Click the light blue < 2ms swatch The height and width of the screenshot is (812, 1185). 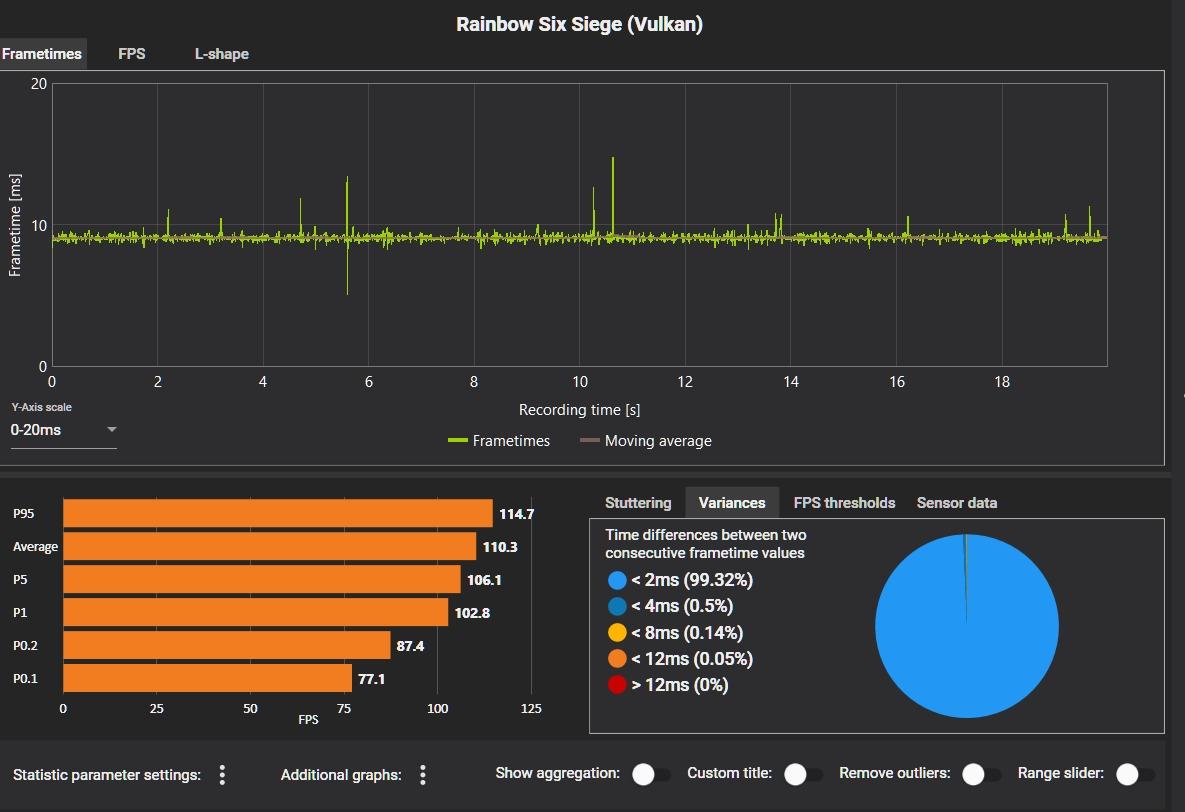click(x=617, y=580)
